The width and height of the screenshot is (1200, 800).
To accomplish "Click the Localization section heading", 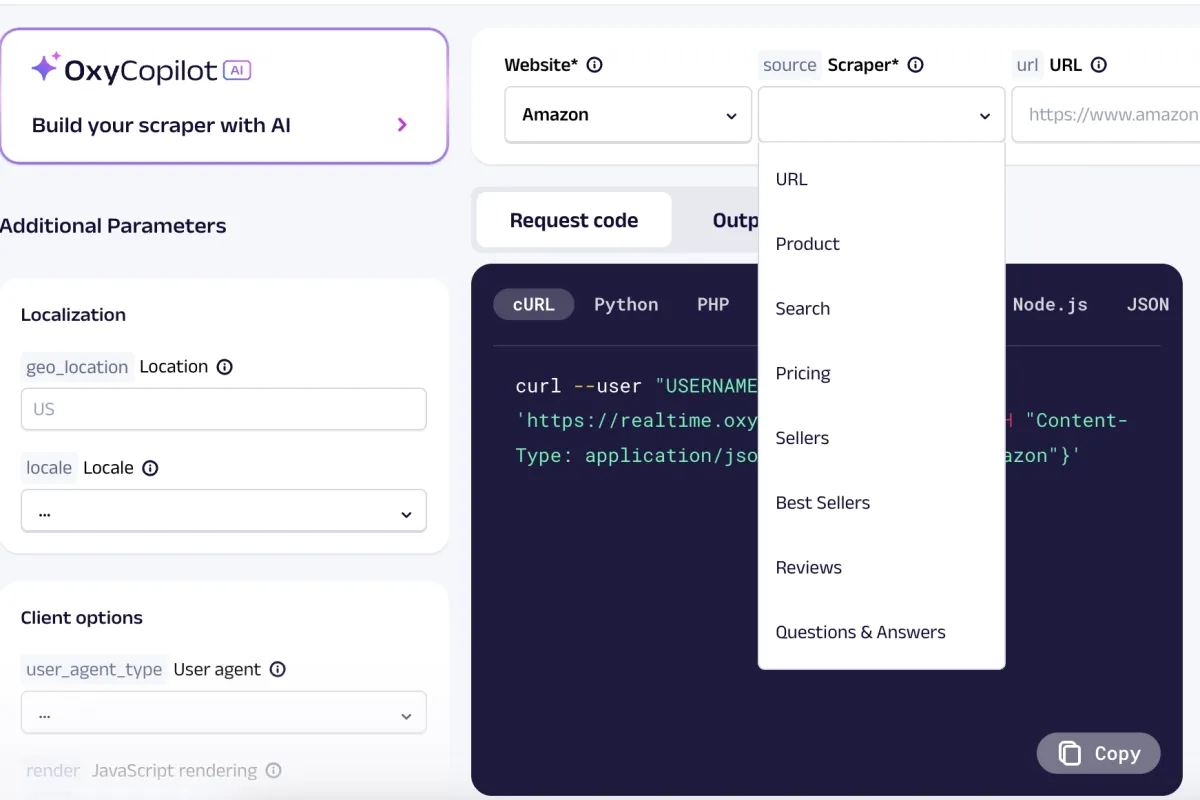I will click(x=73, y=315).
